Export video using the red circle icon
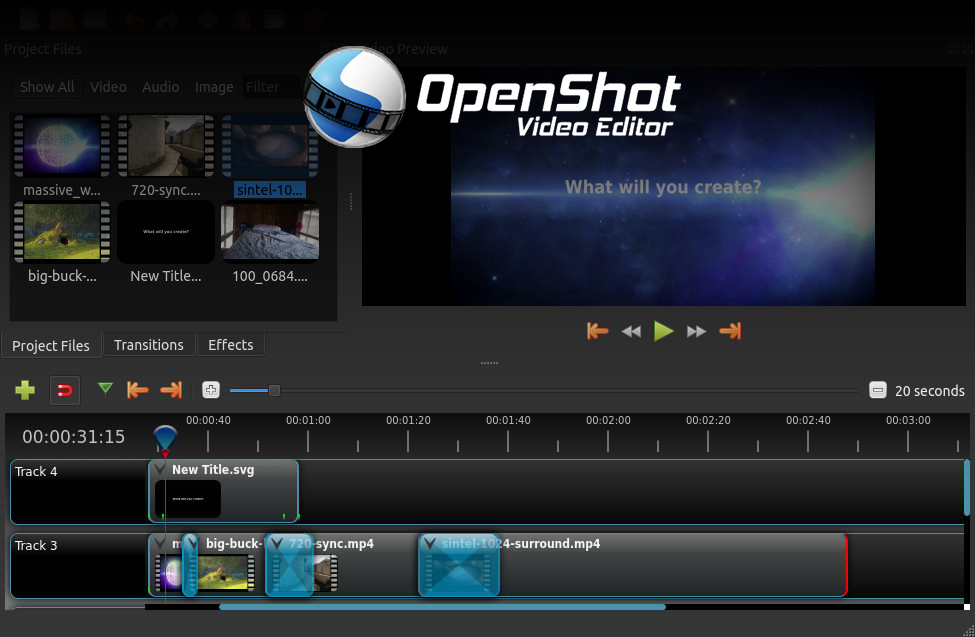This screenshot has height=637, width=975. tap(313, 20)
